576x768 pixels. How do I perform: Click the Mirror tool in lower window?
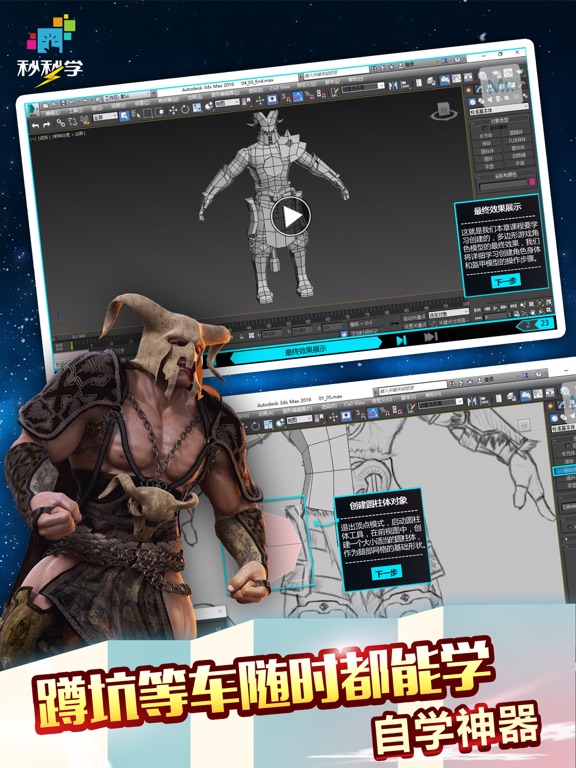click(x=471, y=401)
